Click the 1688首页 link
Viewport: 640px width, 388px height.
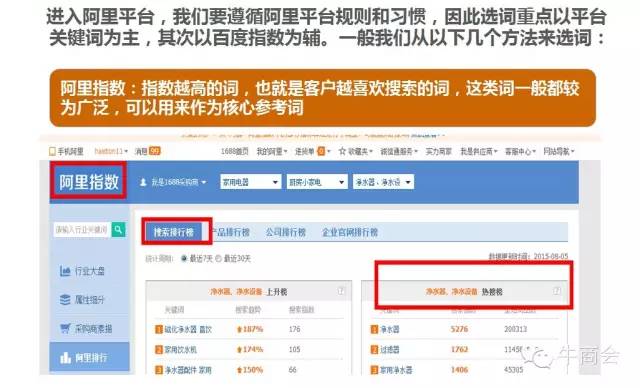point(234,151)
